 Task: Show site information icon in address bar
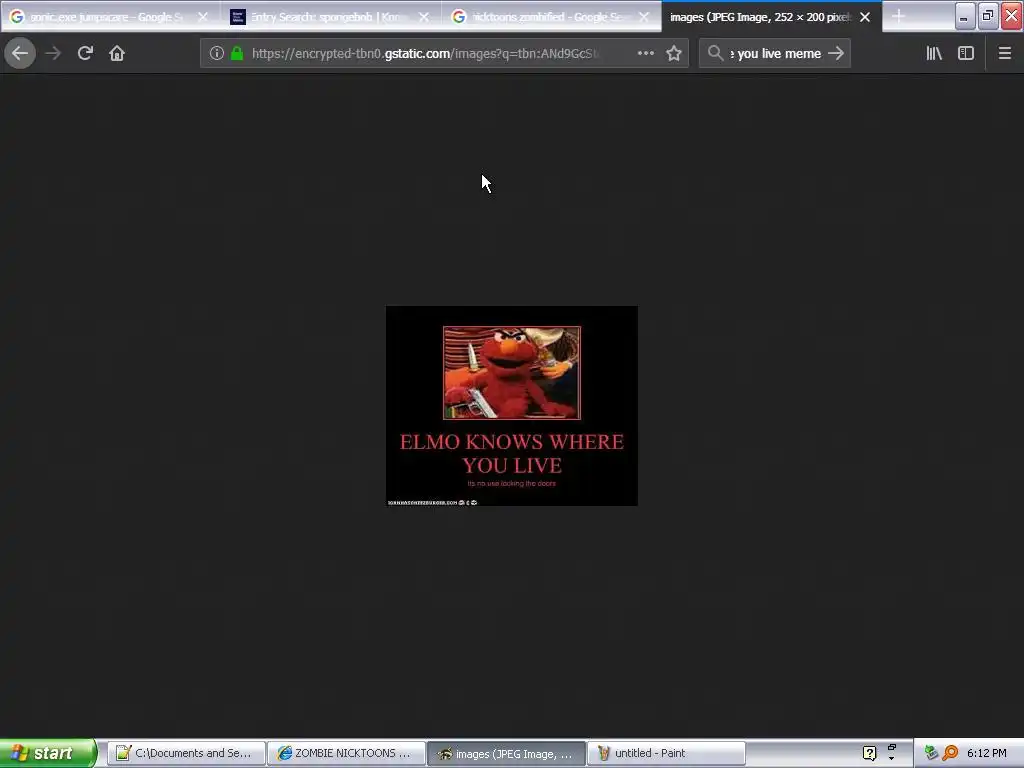(x=217, y=54)
